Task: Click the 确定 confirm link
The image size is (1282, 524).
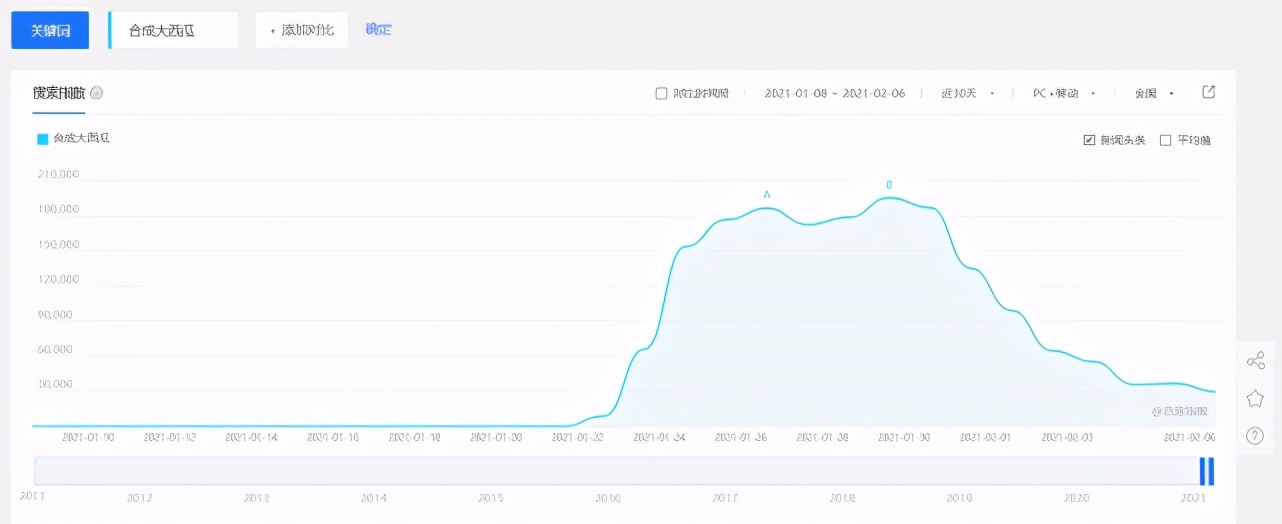Action: click(x=378, y=30)
